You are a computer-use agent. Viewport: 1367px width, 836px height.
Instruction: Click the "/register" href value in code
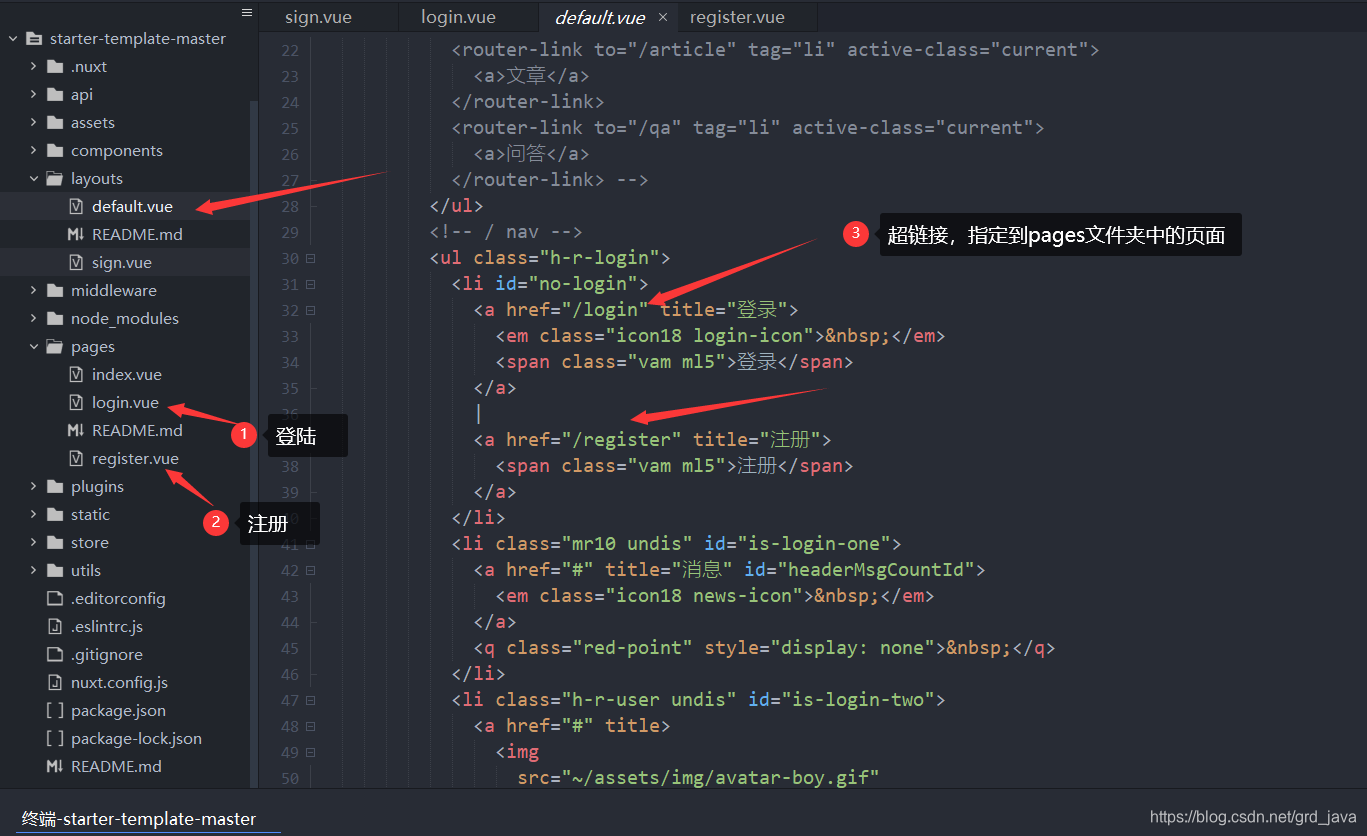[622, 440]
